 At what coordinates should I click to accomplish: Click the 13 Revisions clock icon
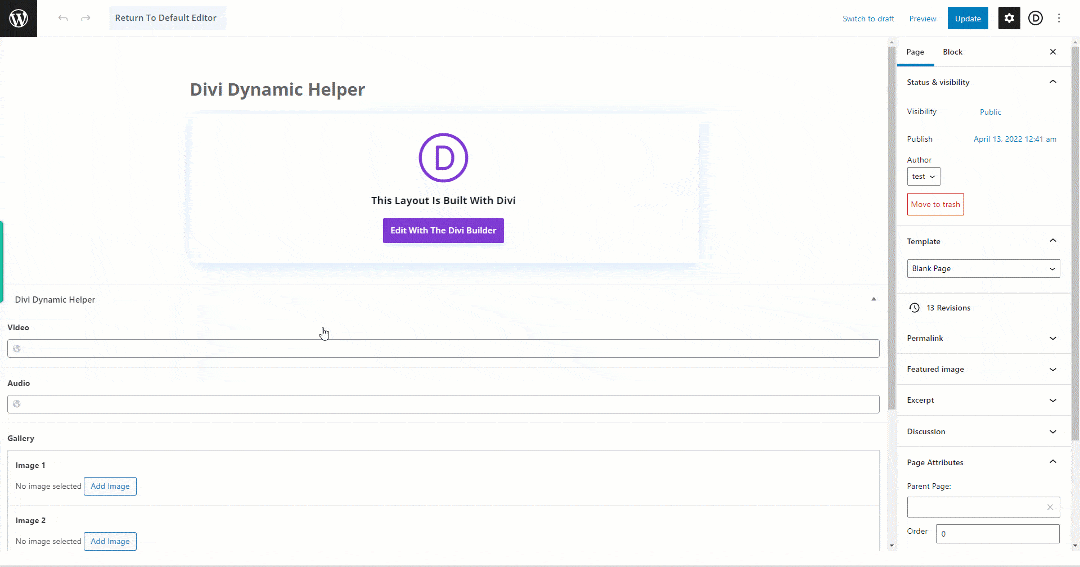click(x=914, y=308)
